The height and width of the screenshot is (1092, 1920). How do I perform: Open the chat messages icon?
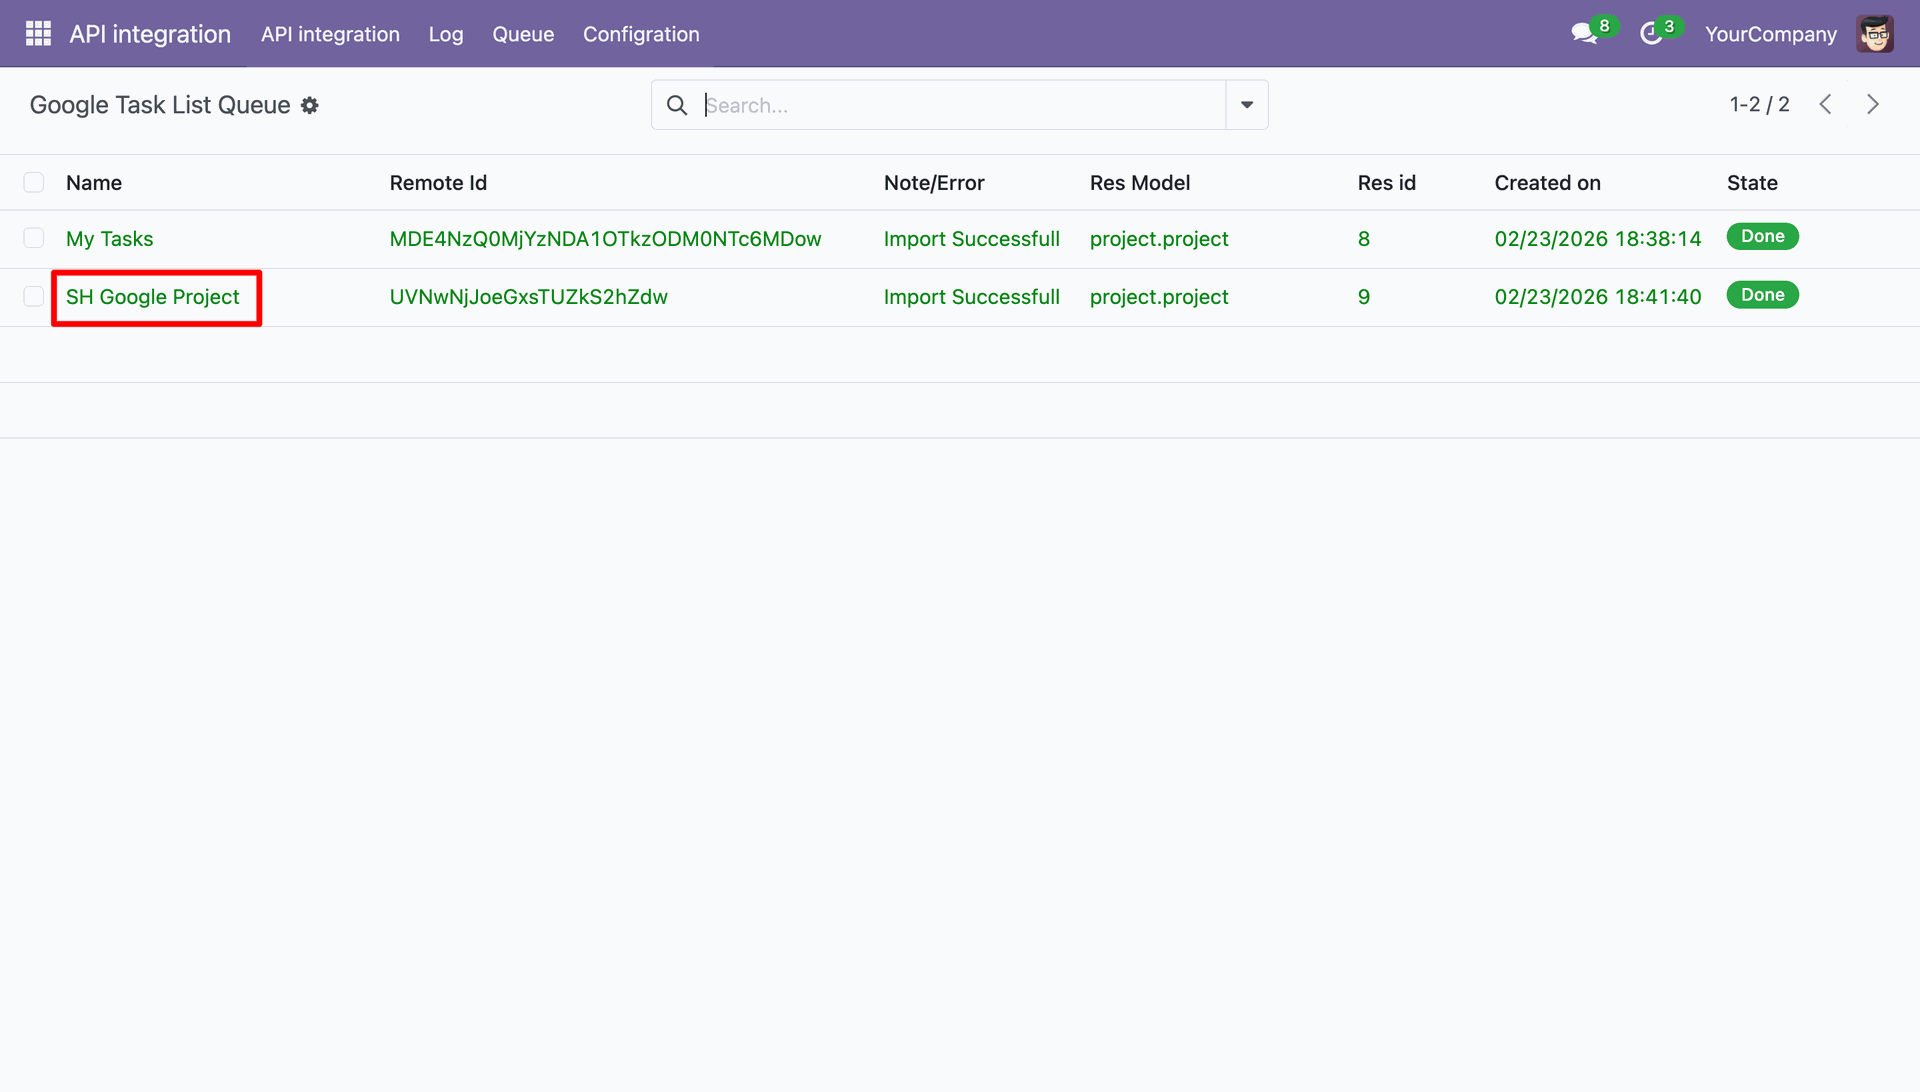point(1584,34)
